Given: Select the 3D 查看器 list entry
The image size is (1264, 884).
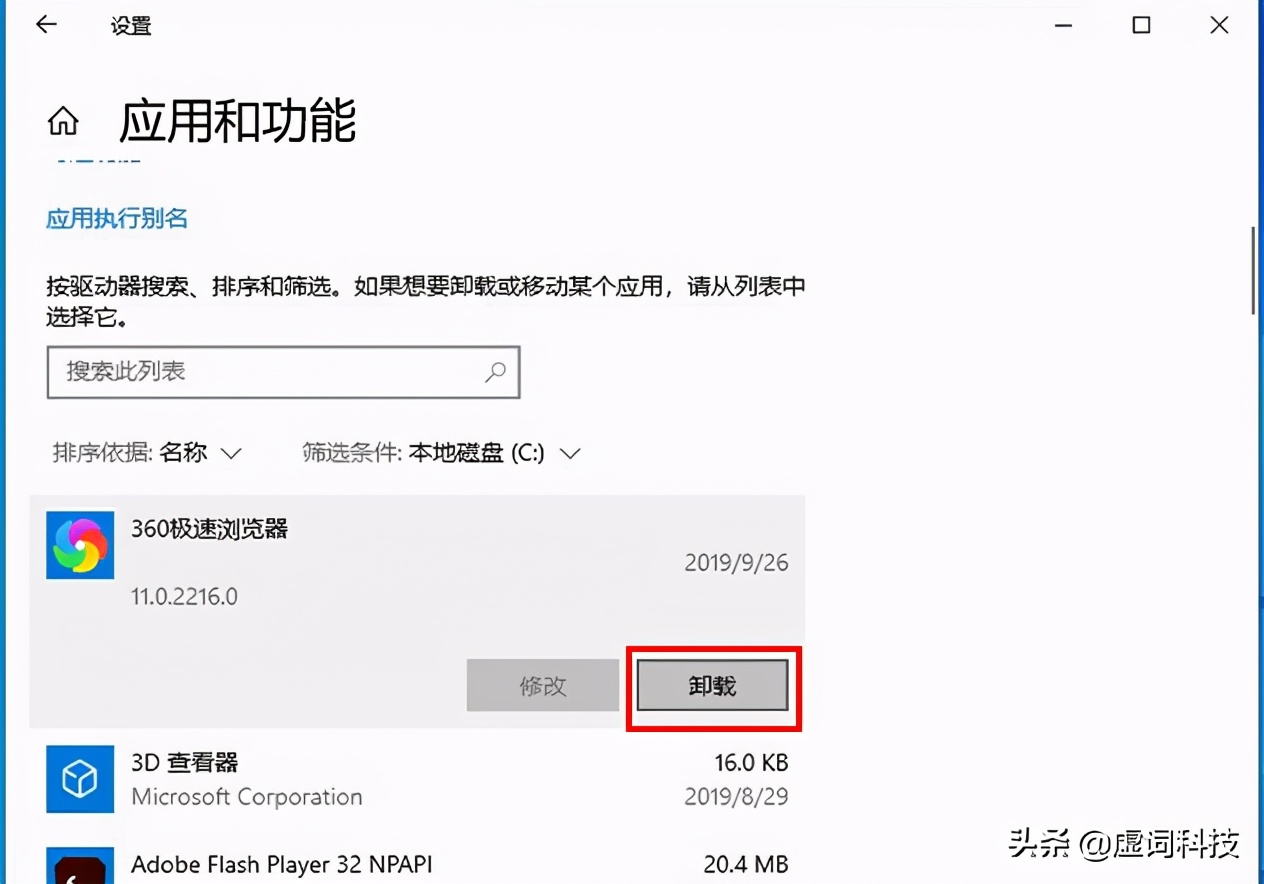Looking at the screenshot, I should coord(400,779).
